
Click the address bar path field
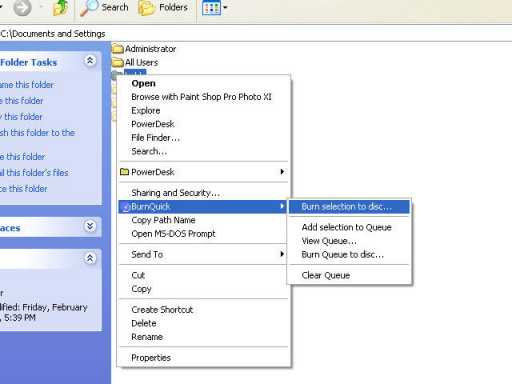tap(256, 34)
